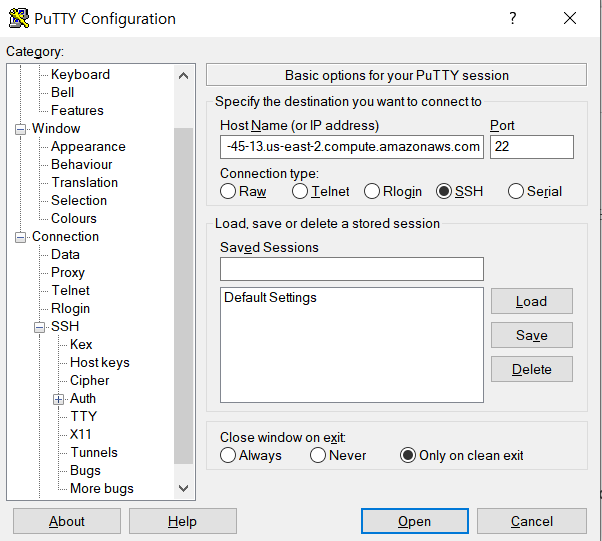Close the PuTTY Configuration window
The height and width of the screenshot is (541, 602).
click(570, 18)
